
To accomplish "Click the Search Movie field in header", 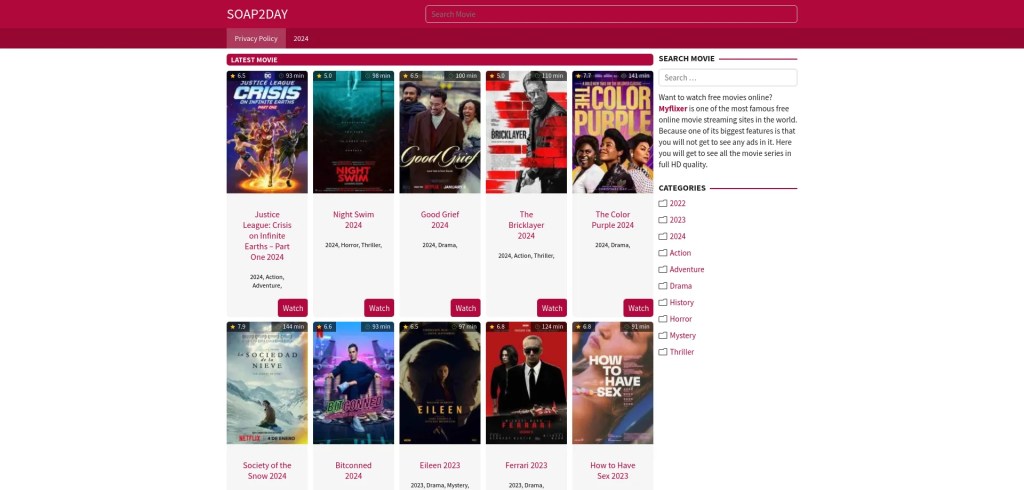I will coord(610,14).
